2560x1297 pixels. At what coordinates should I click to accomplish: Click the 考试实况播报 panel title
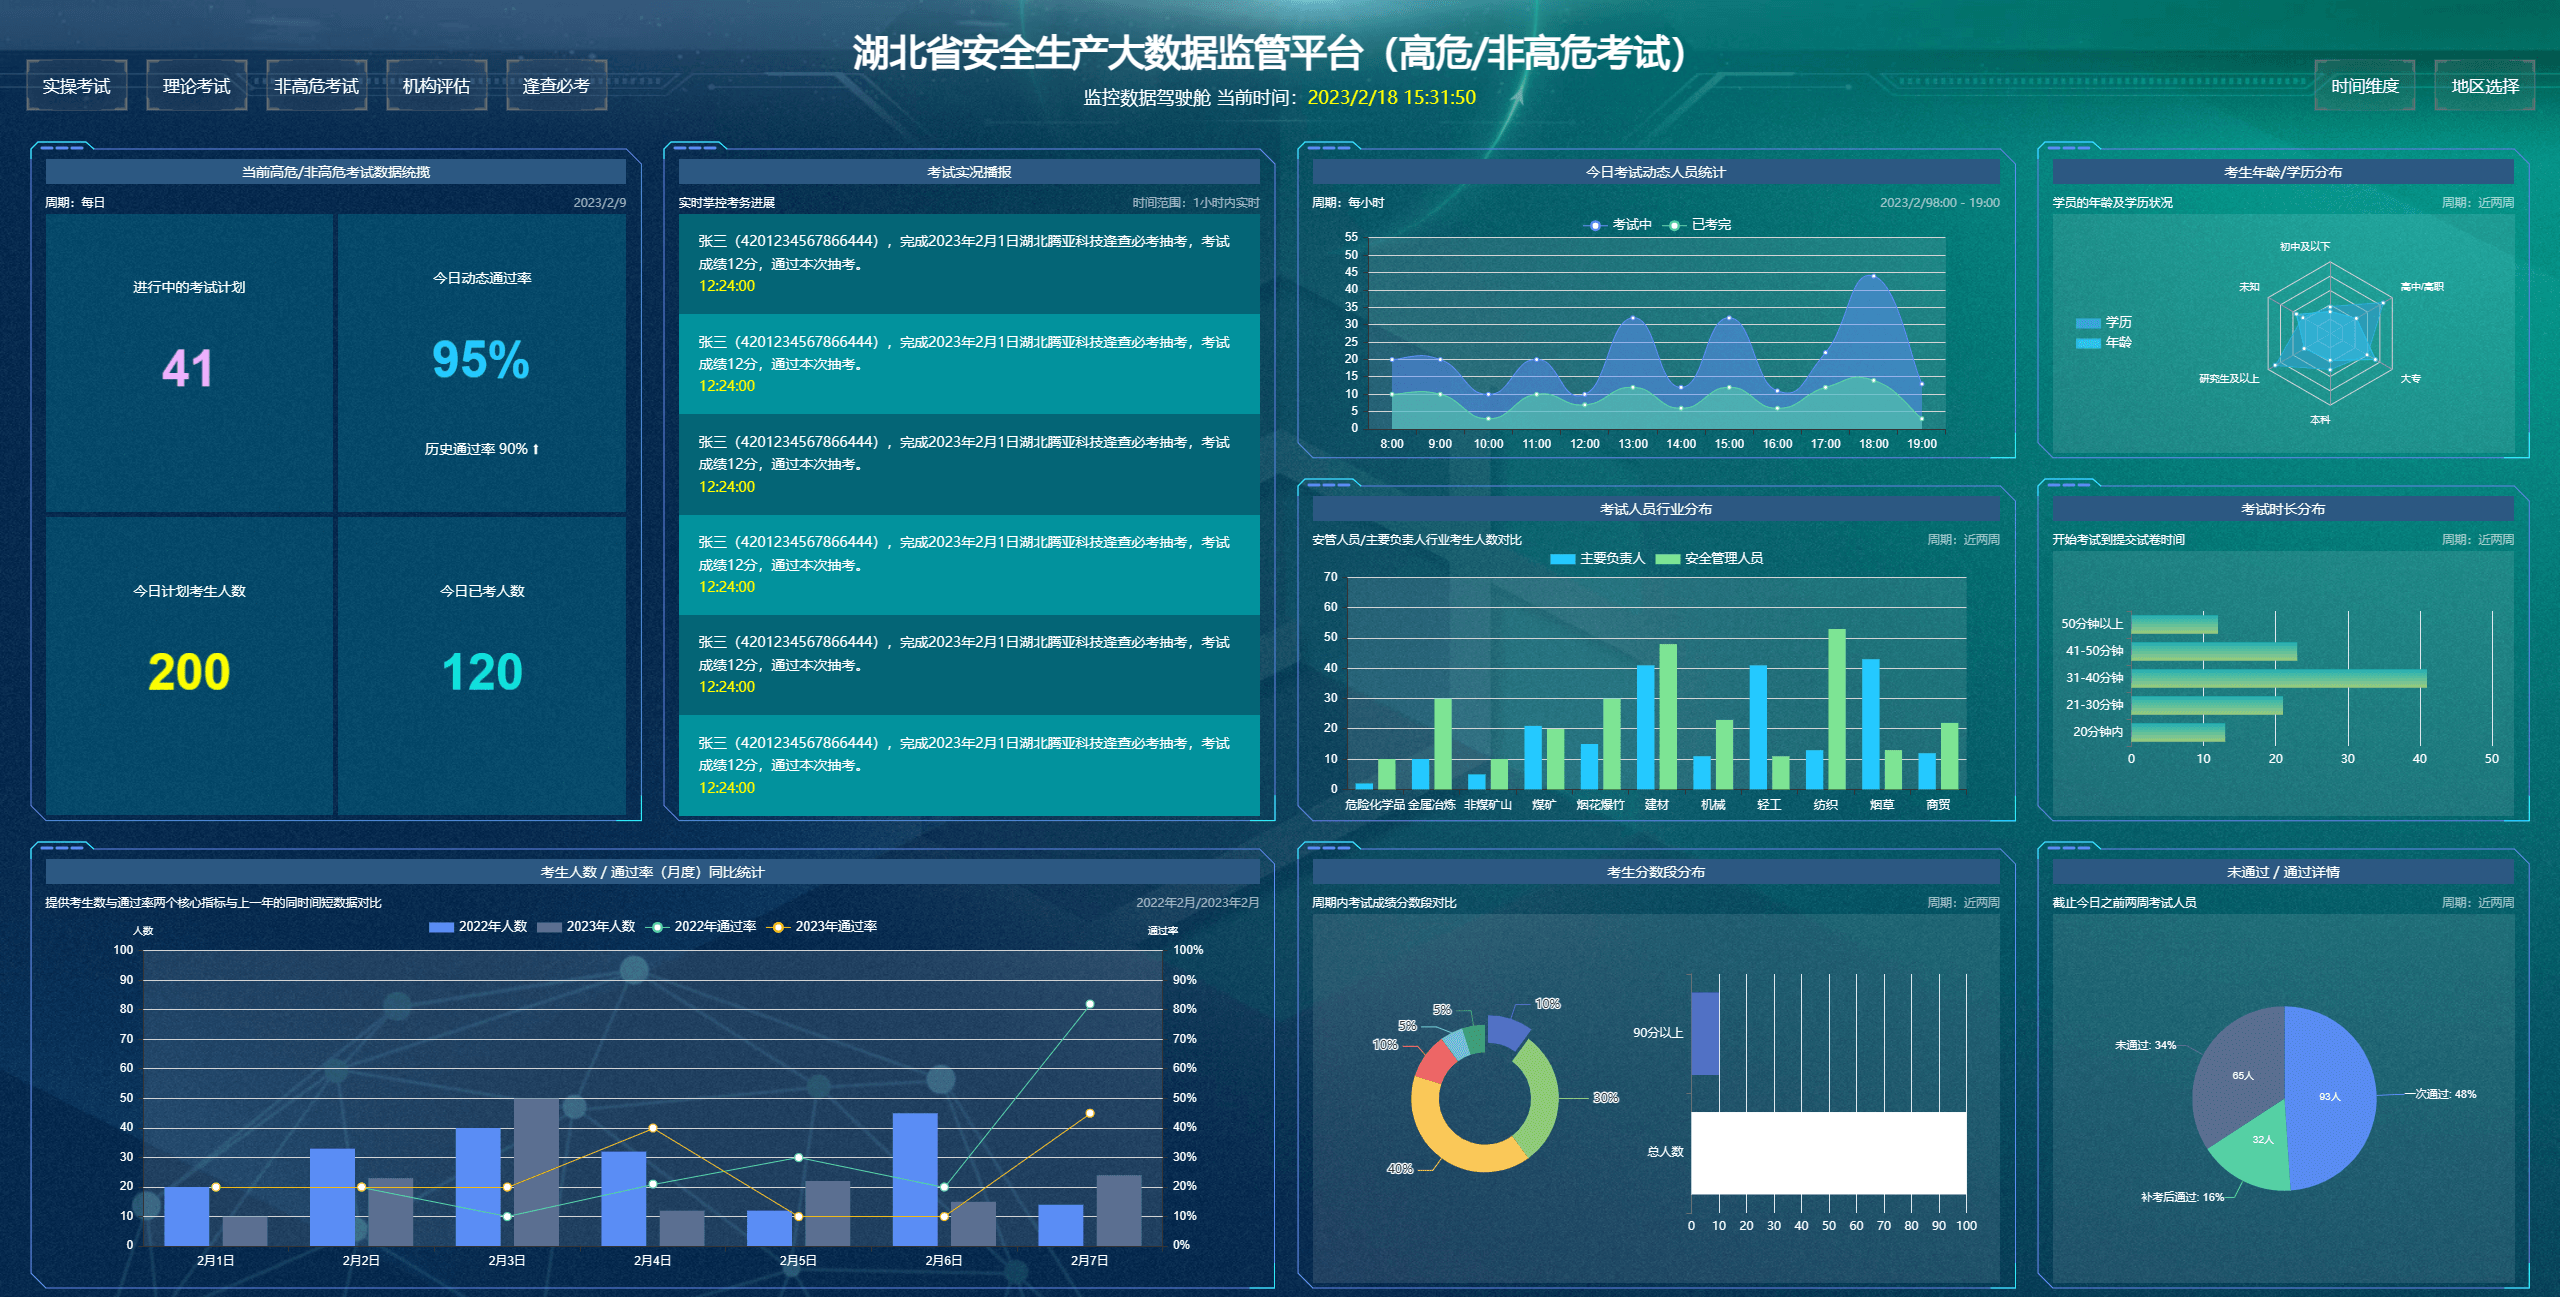click(x=969, y=172)
